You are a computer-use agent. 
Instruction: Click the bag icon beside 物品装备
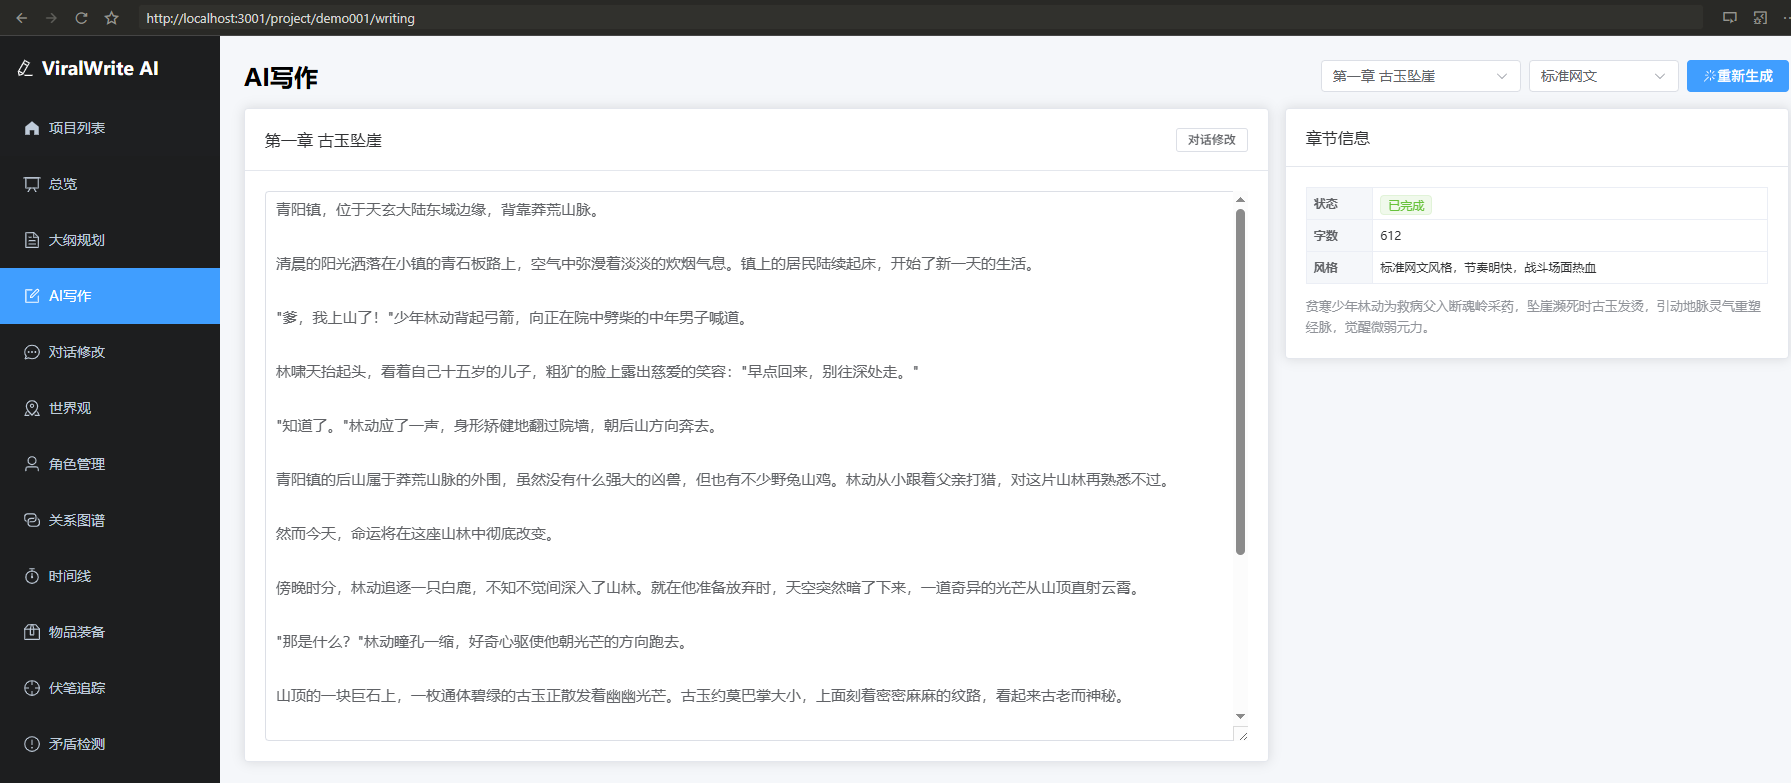coord(32,632)
